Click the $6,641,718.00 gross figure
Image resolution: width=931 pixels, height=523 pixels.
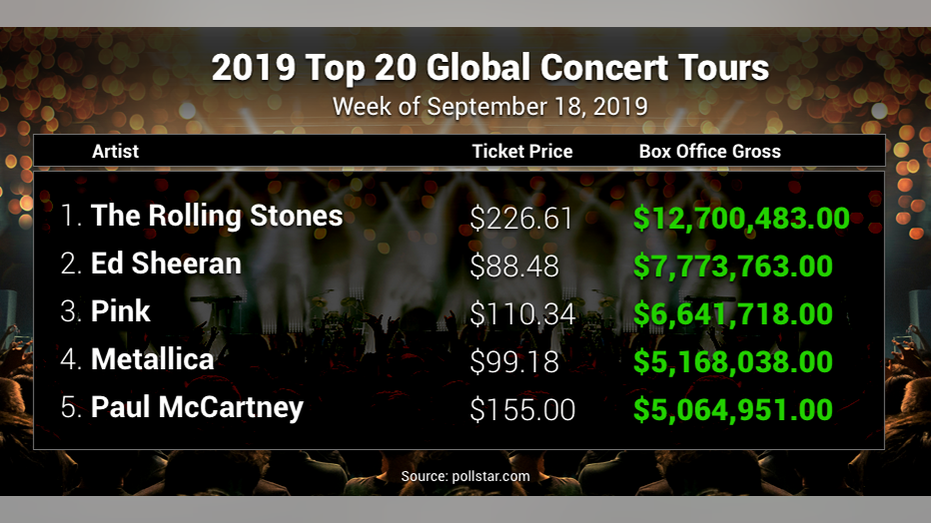tap(733, 314)
